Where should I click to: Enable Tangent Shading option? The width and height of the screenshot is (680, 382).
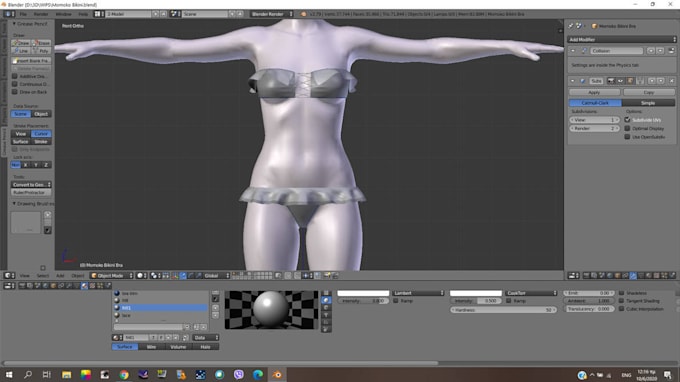pos(621,301)
